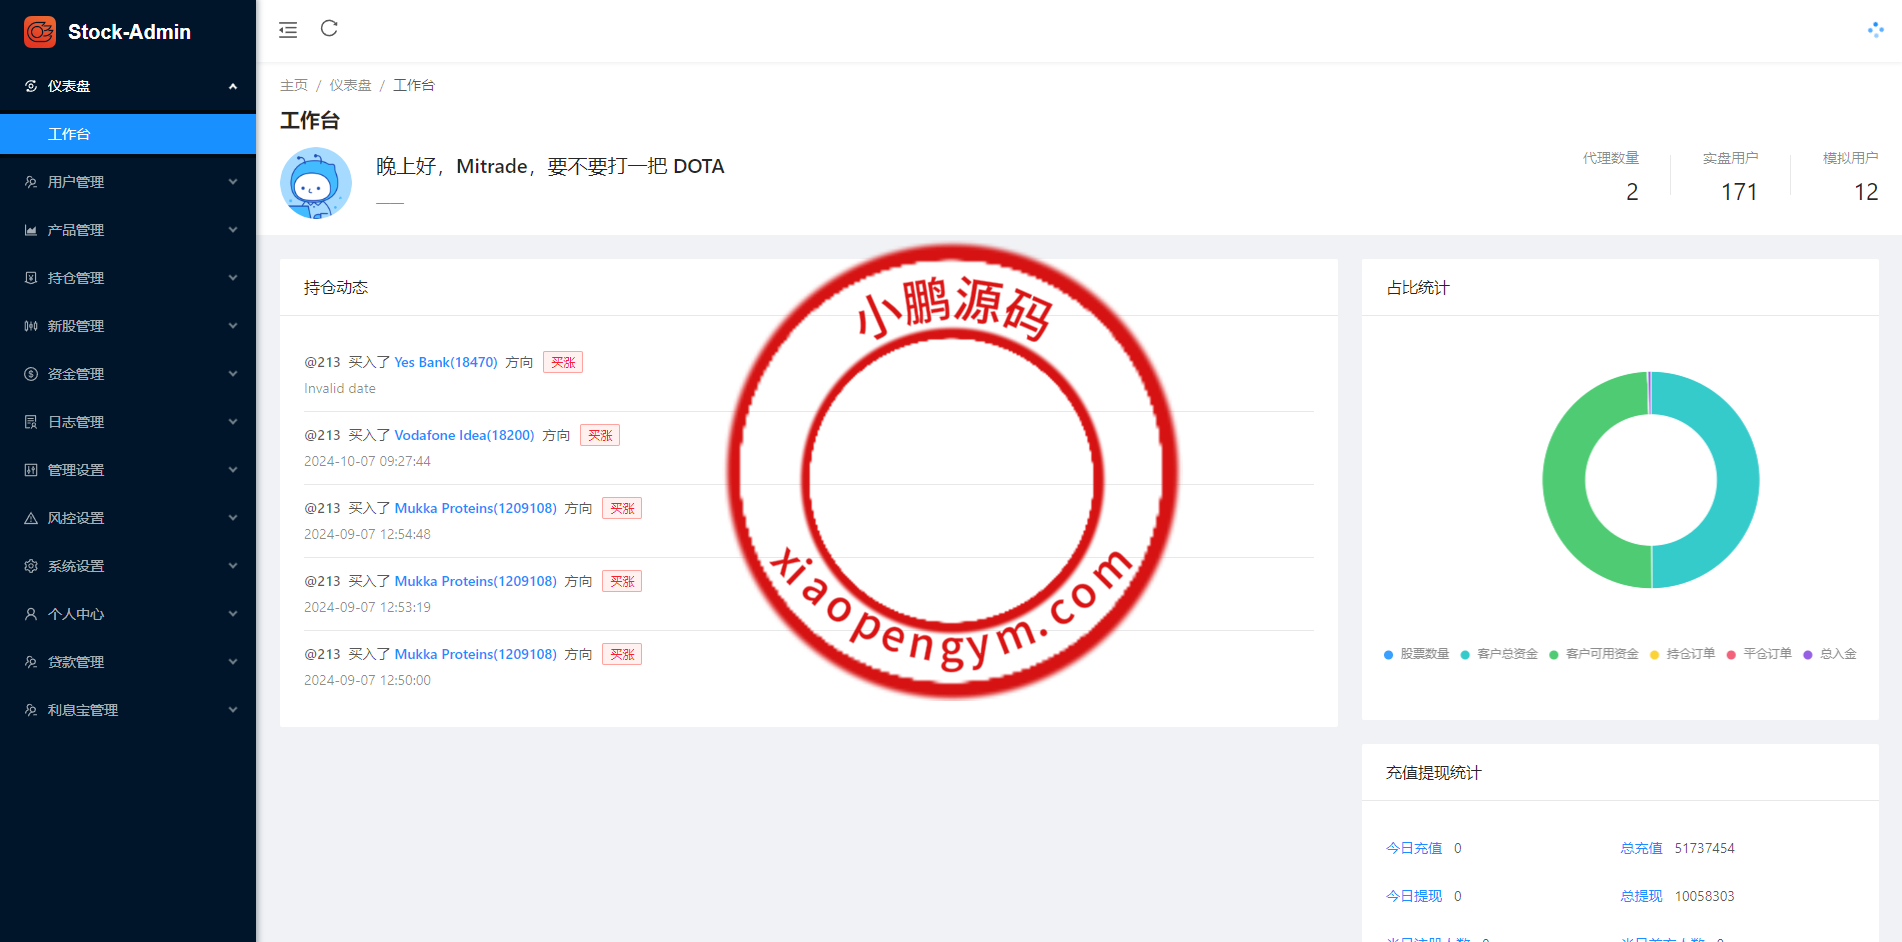Open the Yes Bank(18470) stock link

[445, 362]
